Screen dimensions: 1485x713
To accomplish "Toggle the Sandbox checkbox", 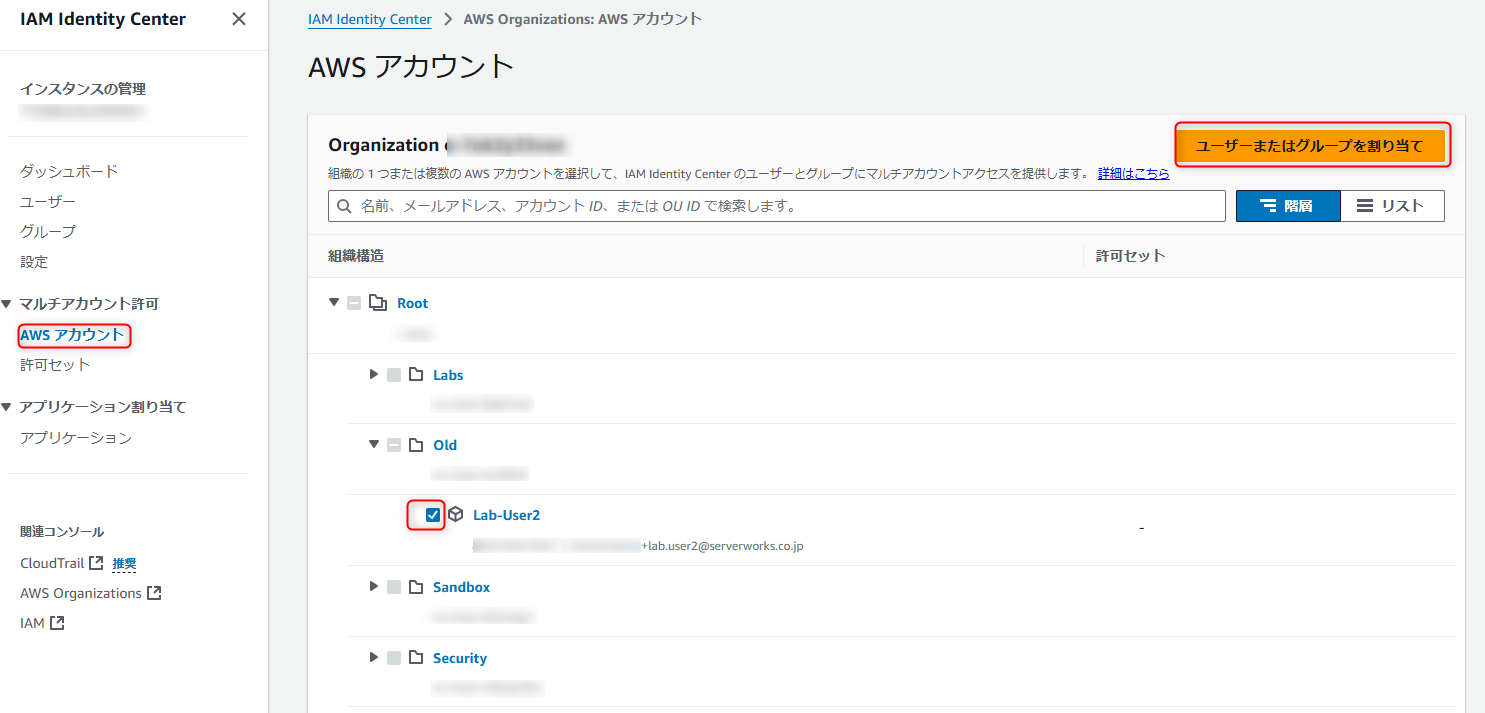I will (x=394, y=587).
